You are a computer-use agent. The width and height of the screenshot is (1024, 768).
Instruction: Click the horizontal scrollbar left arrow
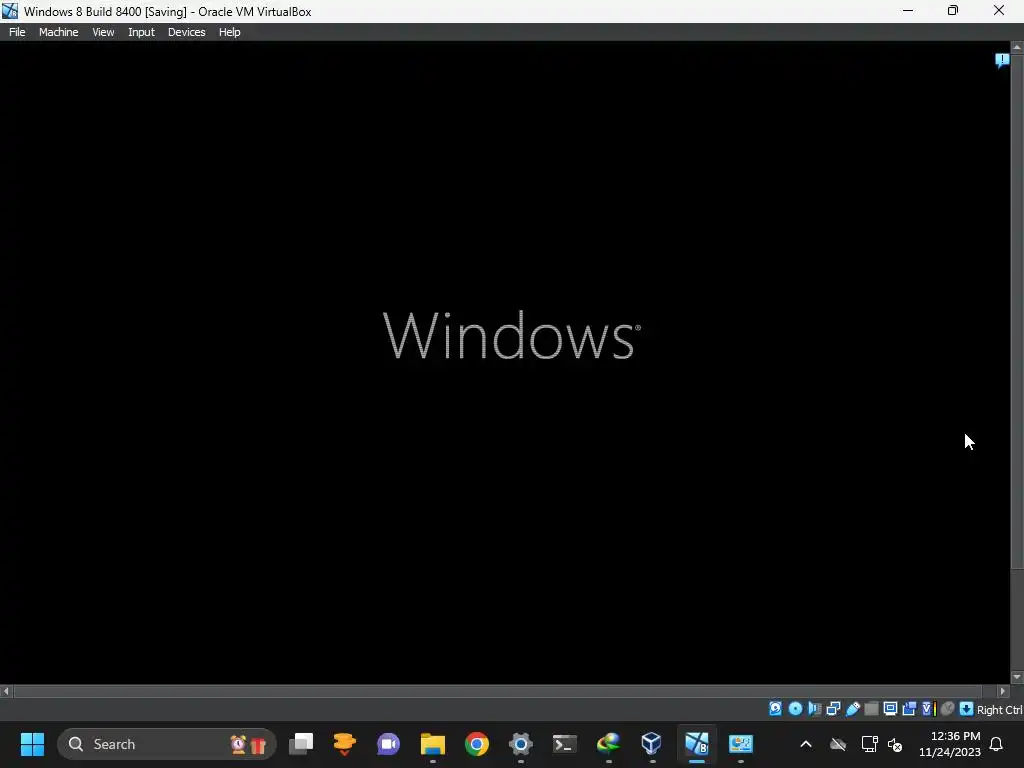coord(7,691)
